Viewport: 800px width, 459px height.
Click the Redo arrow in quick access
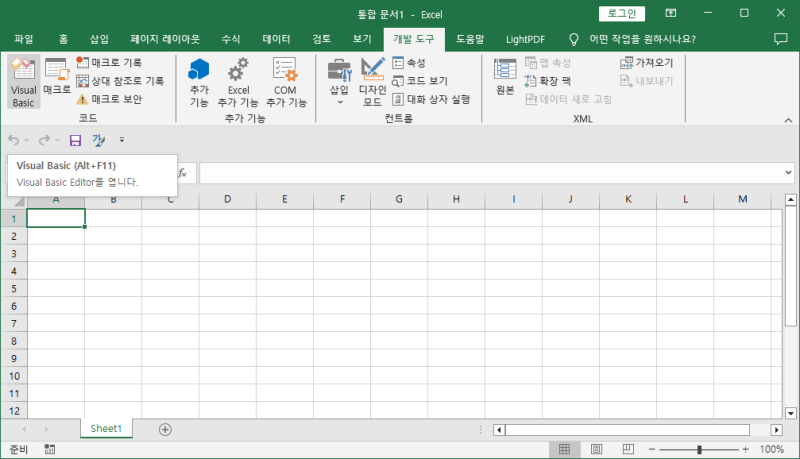[44, 140]
